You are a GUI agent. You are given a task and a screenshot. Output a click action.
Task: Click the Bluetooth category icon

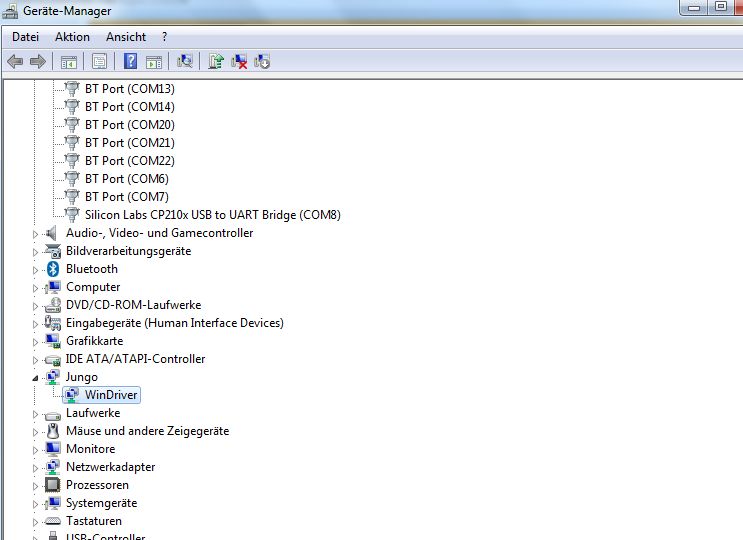[53, 269]
